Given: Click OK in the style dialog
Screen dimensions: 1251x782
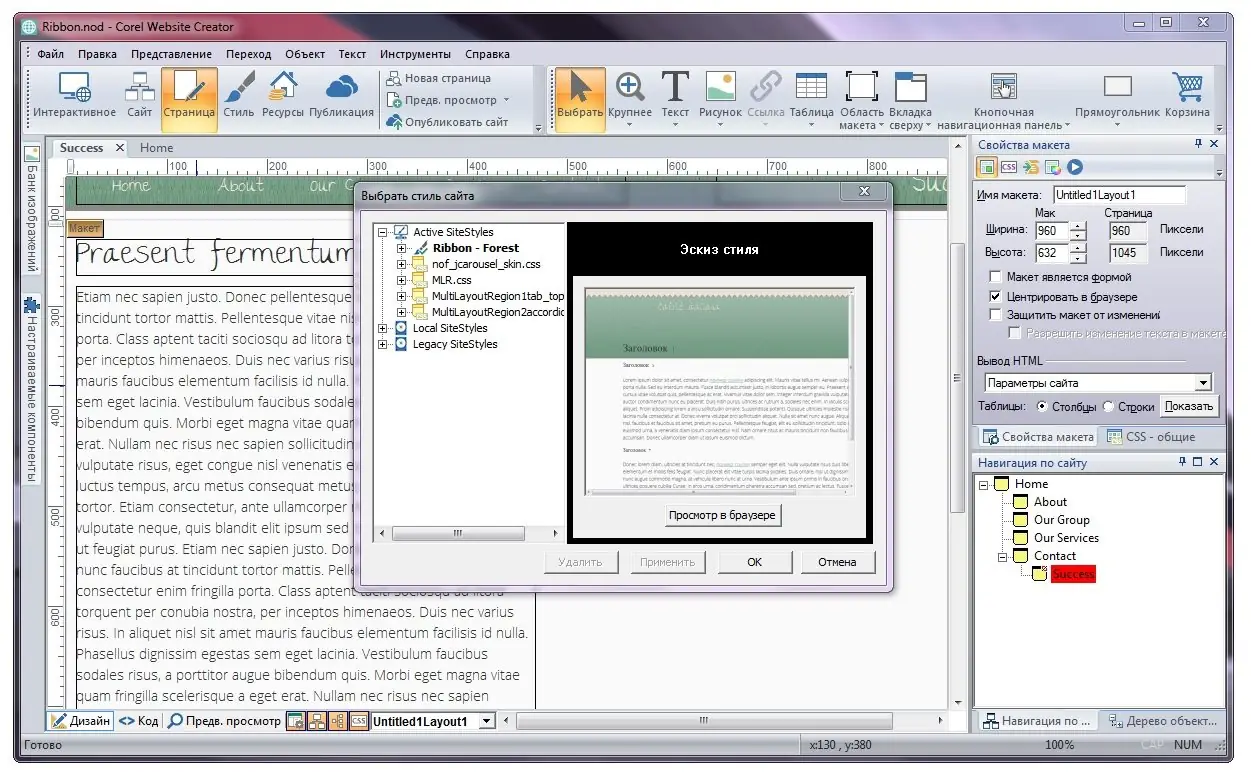Looking at the screenshot, I should (755, 562).
